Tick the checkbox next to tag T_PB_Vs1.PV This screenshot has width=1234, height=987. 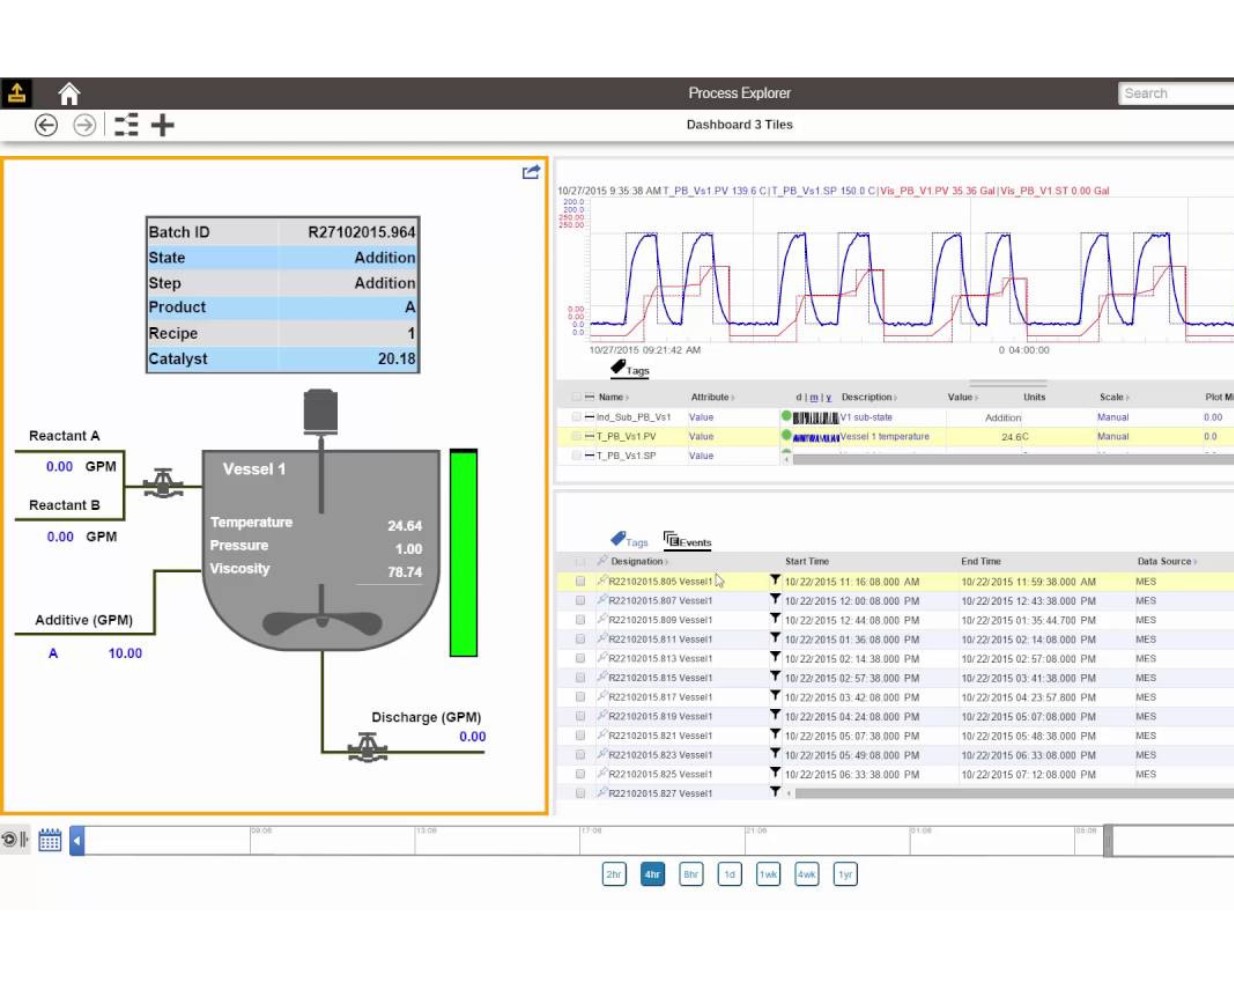pos(576,436)
